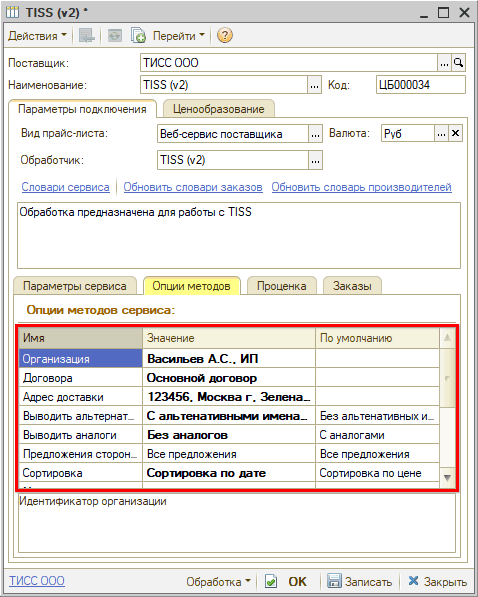Click default value Сортировка по цене
The width and height of the screenshot is (478, 597).
pyautogui.click(x=377, y=473)
